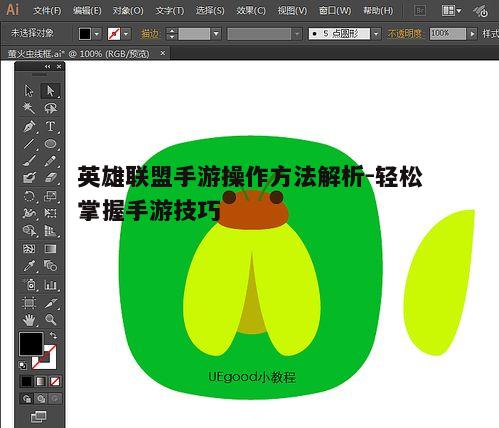Select the Direct Selection tool
The width and height of the screenshot is (499, 428).
(x=50, y=91)
